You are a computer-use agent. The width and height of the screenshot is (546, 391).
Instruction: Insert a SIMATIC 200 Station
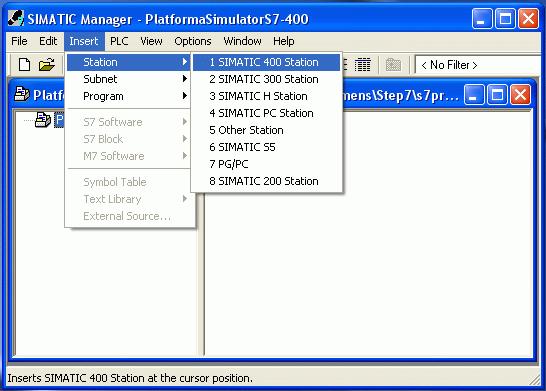click(266, 181)
